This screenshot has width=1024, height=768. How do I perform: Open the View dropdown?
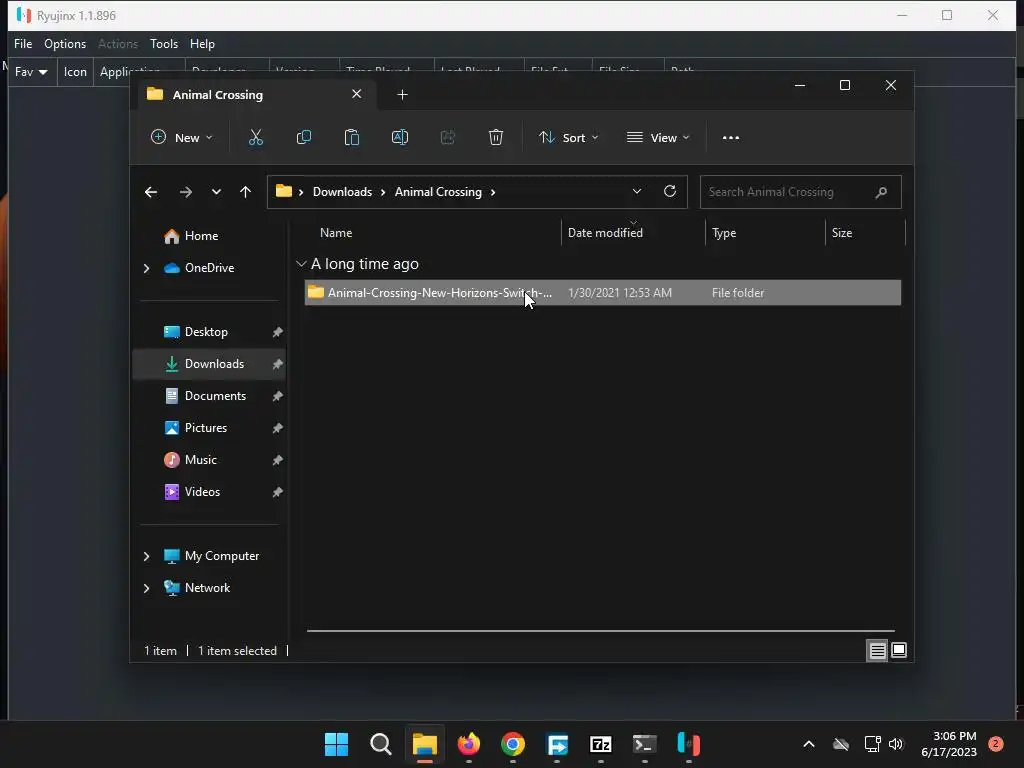coord(658,138)
